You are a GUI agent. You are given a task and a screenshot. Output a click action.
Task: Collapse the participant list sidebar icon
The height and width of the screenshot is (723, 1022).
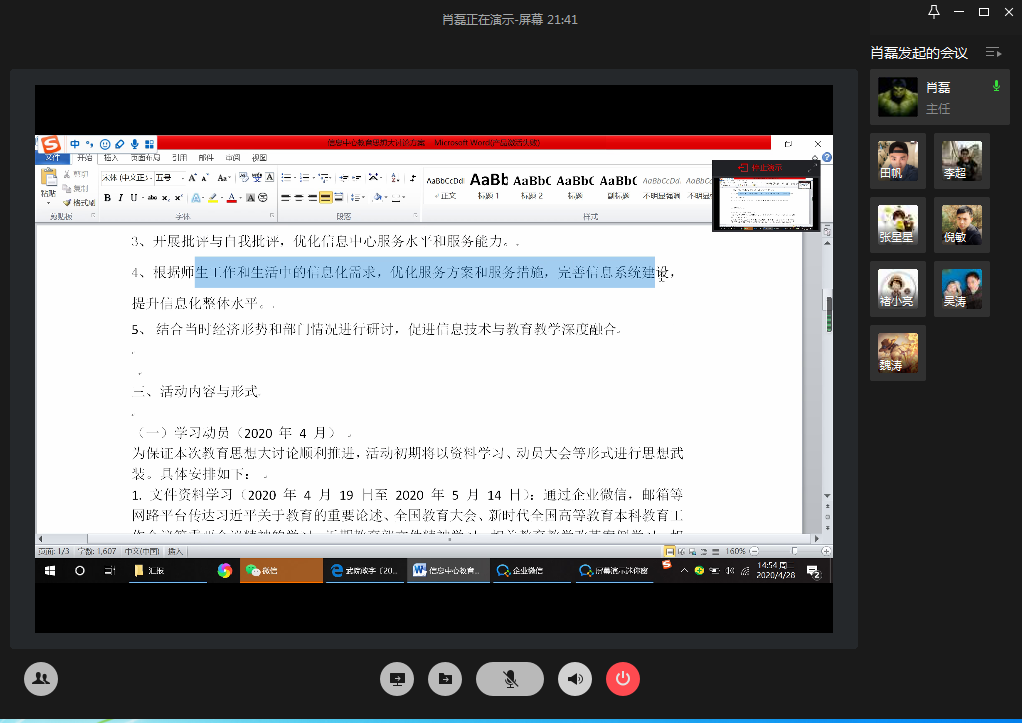coord(993,52)
